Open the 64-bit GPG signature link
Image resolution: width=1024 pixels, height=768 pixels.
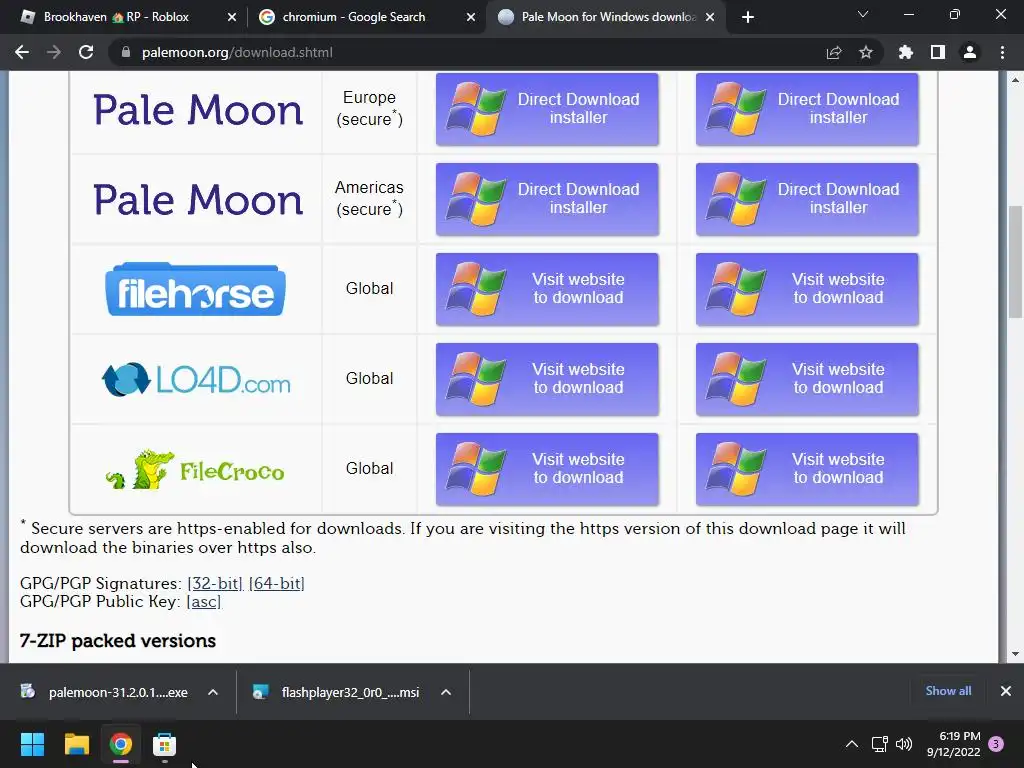point(276,583)
